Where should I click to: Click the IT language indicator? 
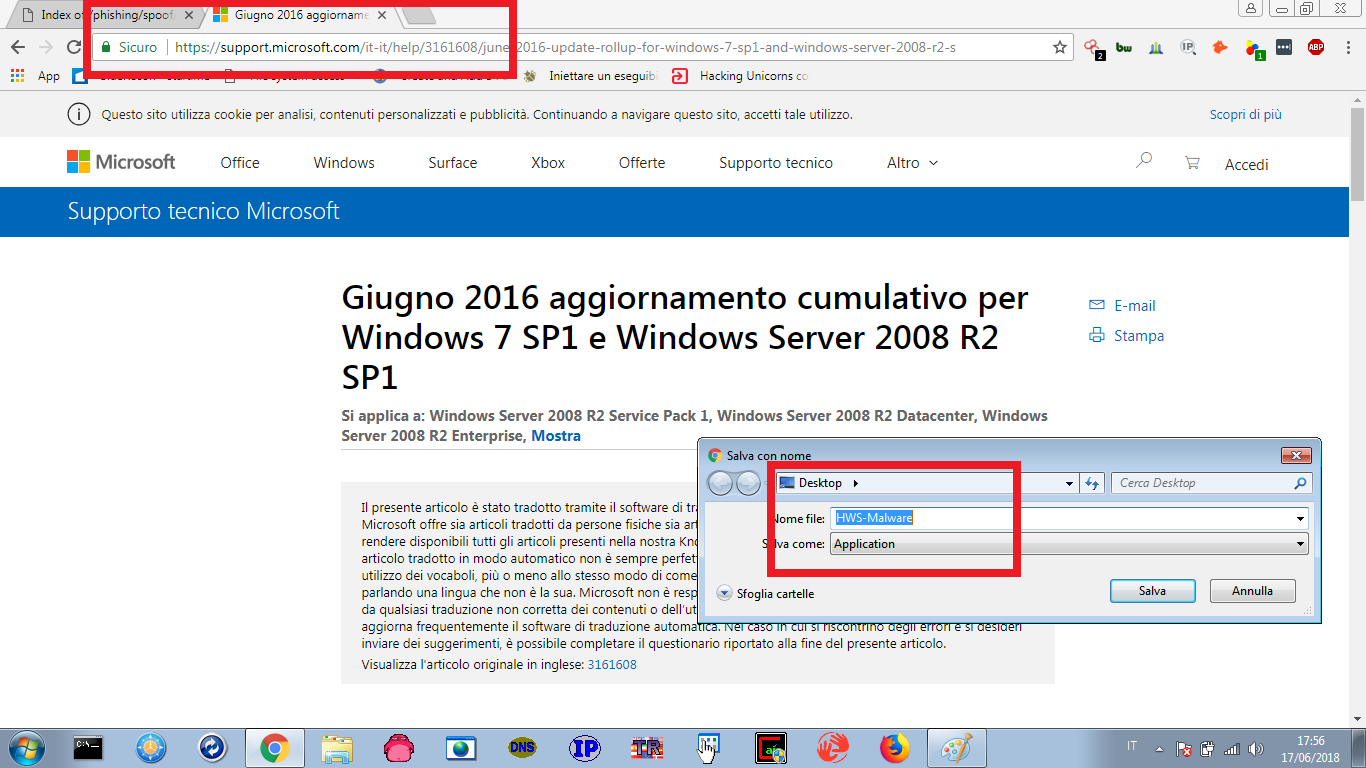pos(1132,747)
